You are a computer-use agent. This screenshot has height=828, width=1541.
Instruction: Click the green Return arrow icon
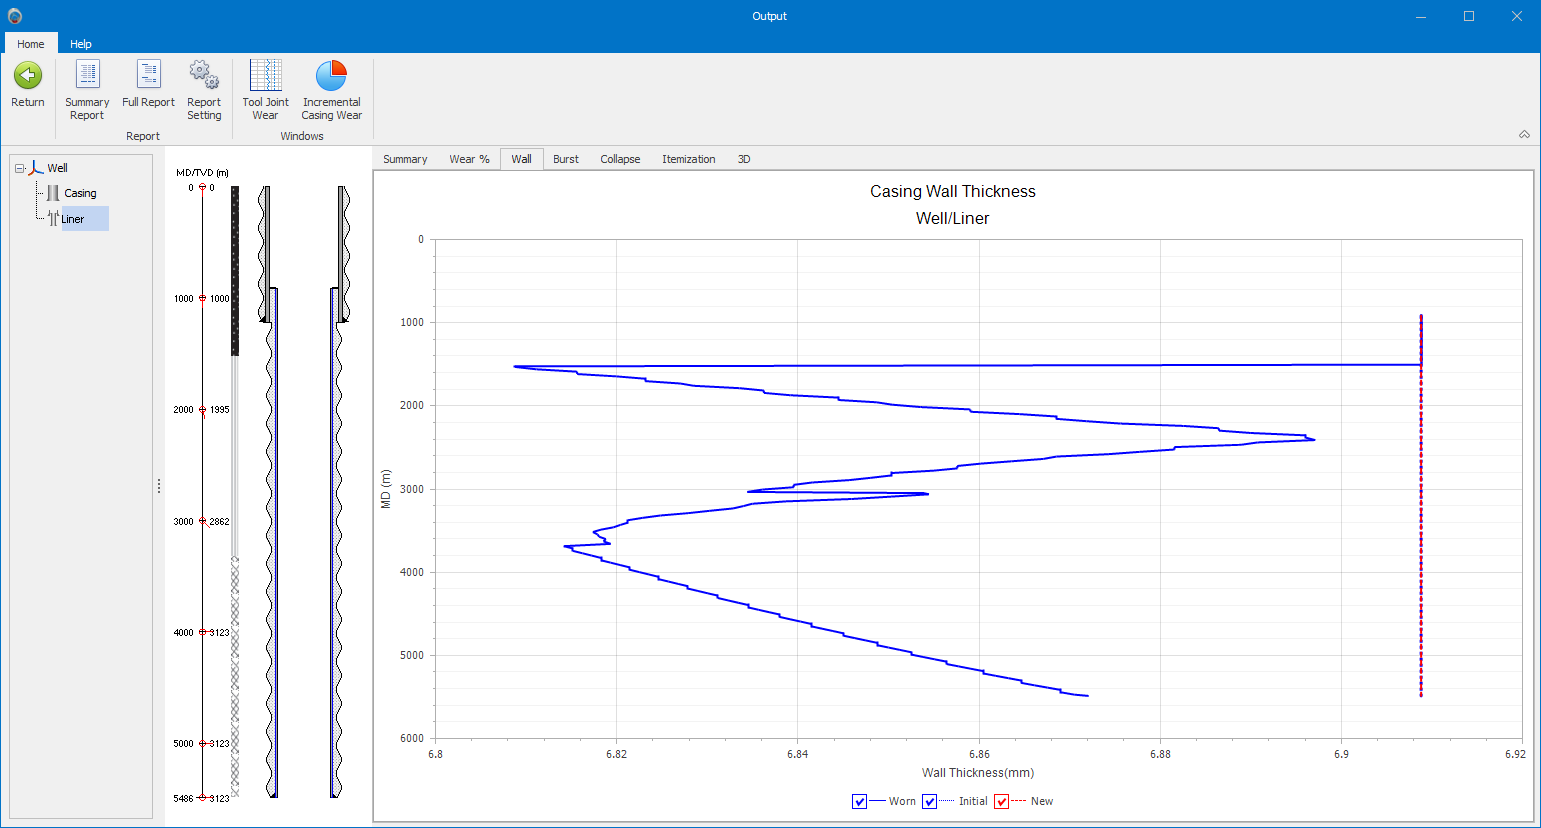28,76
